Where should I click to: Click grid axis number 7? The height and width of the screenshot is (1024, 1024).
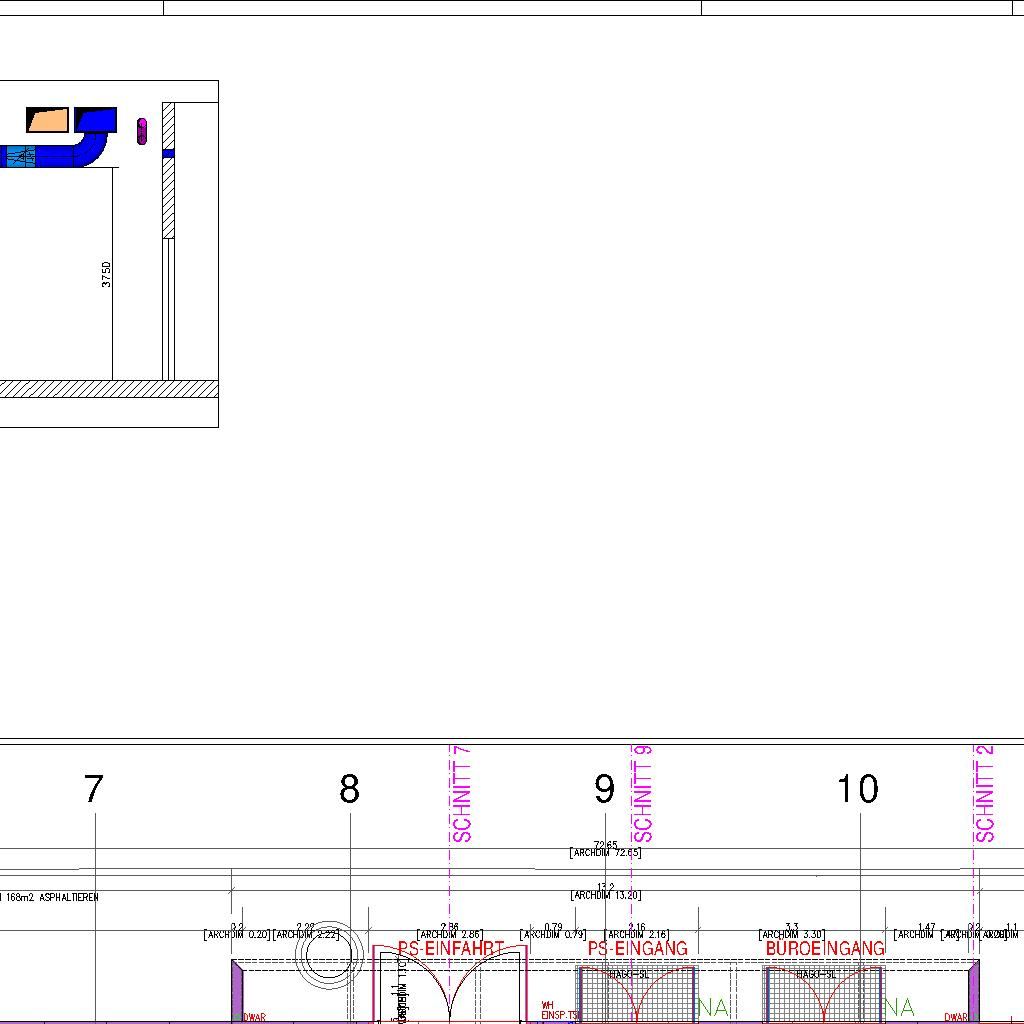93,790
